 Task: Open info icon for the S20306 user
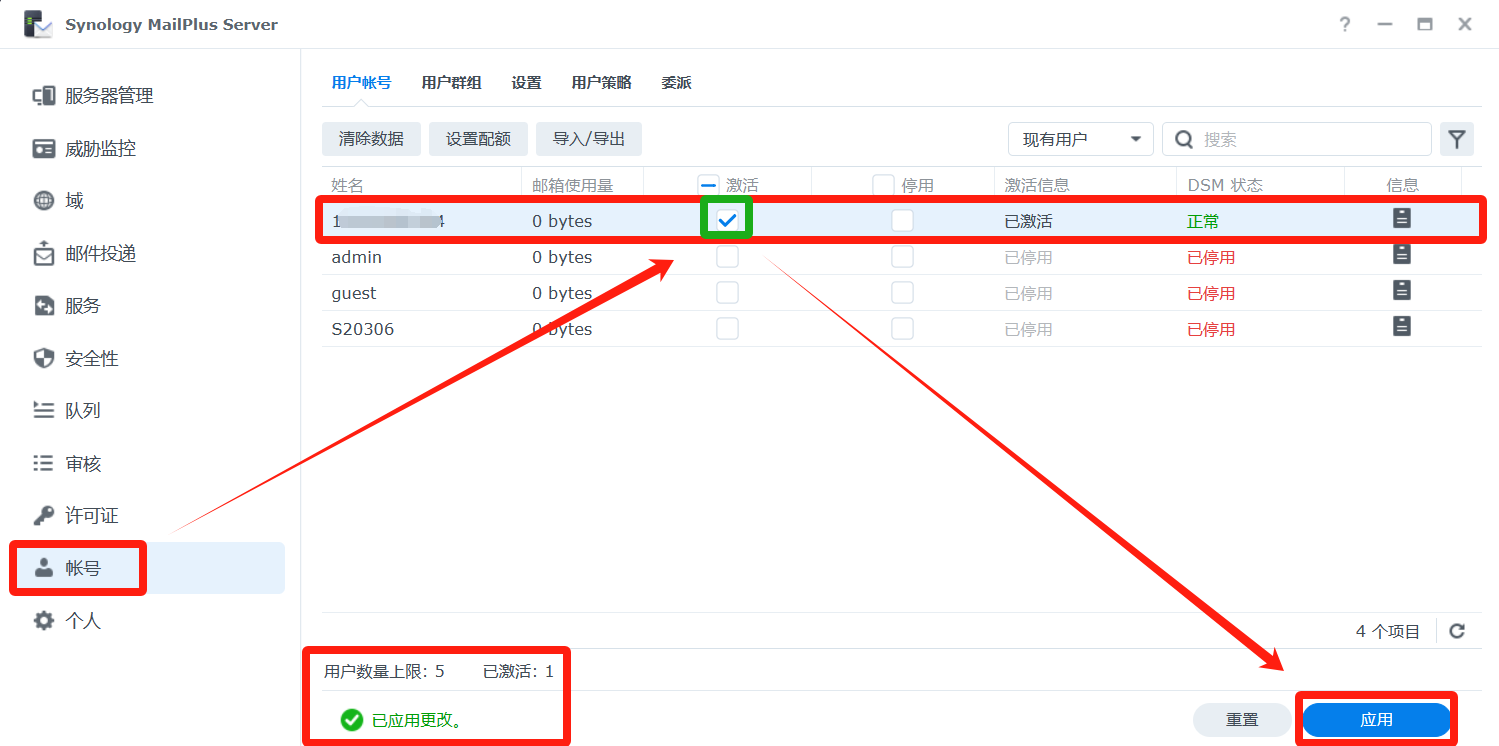point(1402,327)
